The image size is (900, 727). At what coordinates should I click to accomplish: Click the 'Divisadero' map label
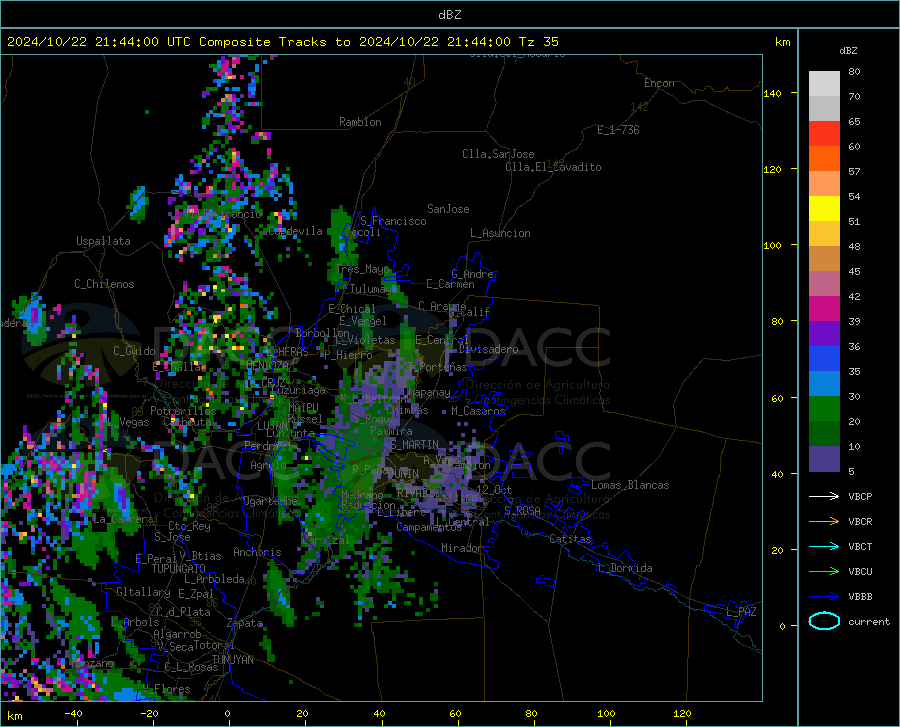tap(488, 349)
